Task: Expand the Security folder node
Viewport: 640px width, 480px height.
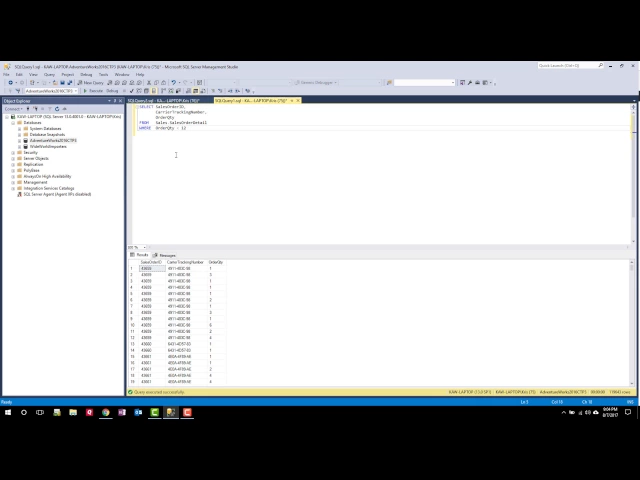Action: (x=13, y=153)
